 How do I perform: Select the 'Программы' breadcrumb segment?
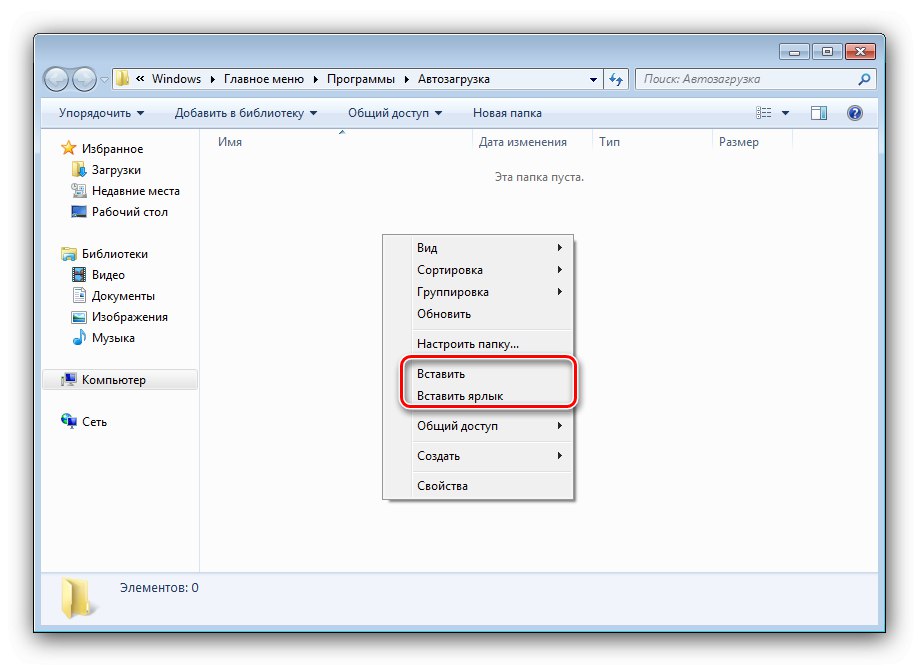(361, 79)
